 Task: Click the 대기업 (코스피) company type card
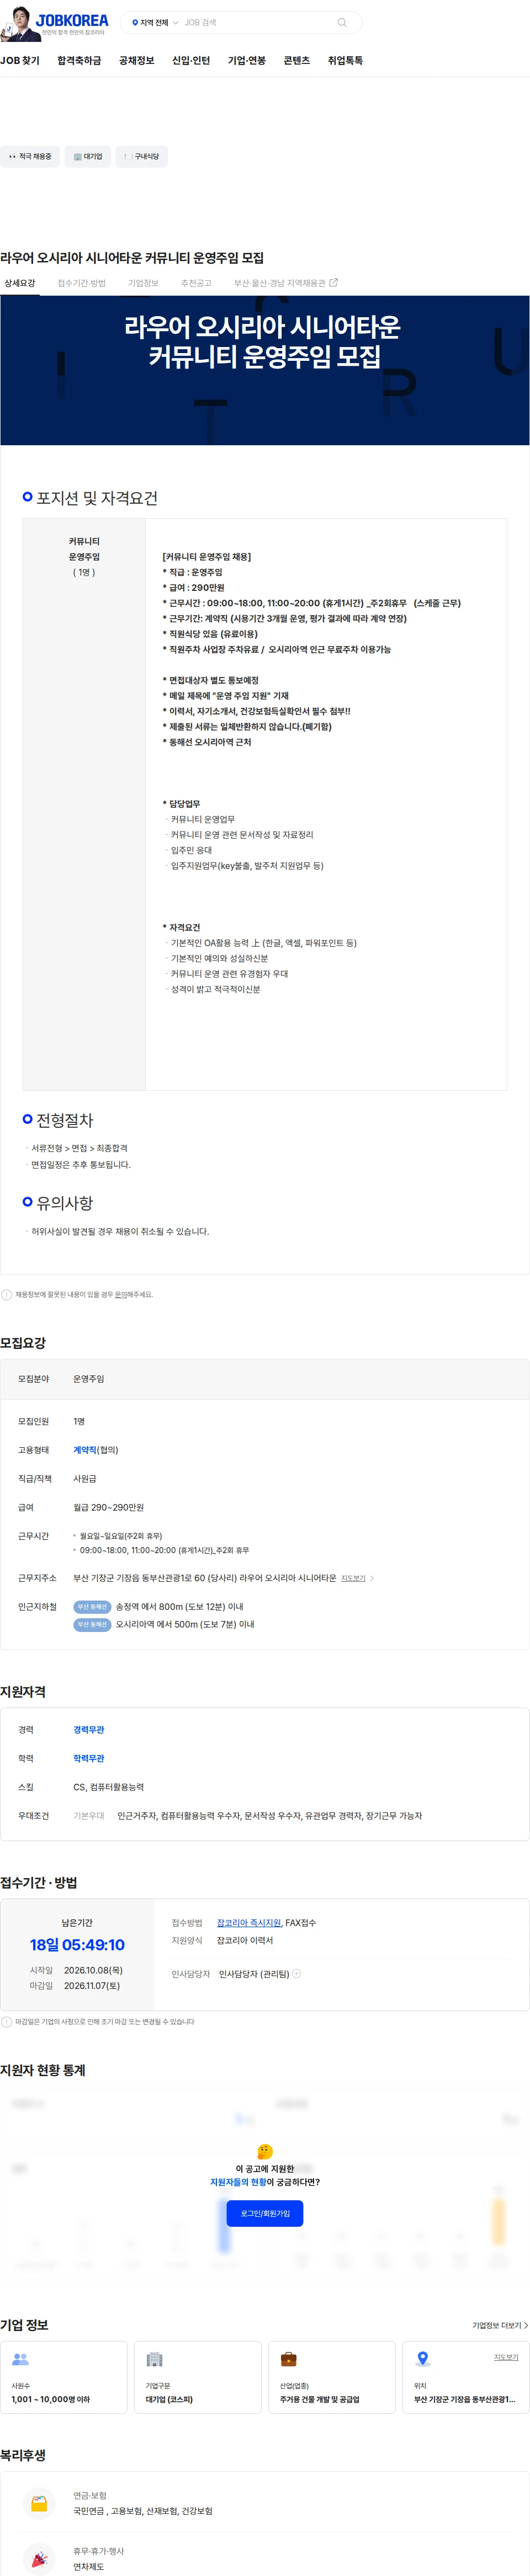click(198, 2377)
